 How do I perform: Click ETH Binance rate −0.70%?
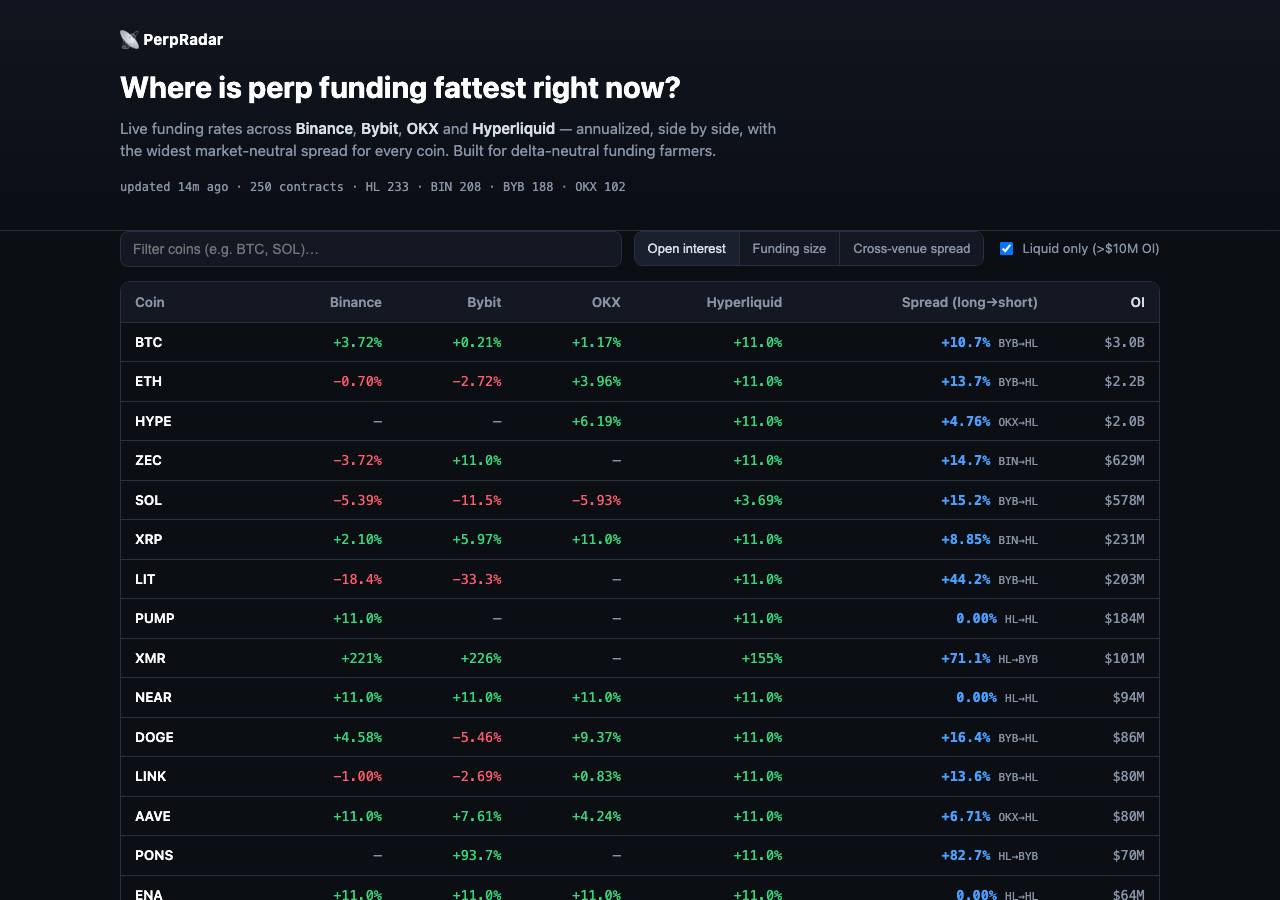point(357,381)
